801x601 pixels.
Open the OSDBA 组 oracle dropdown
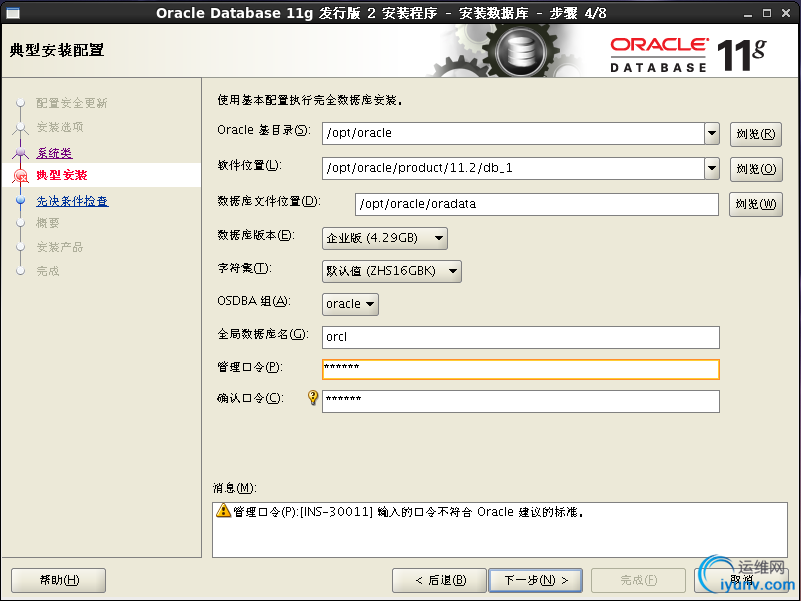350,304
